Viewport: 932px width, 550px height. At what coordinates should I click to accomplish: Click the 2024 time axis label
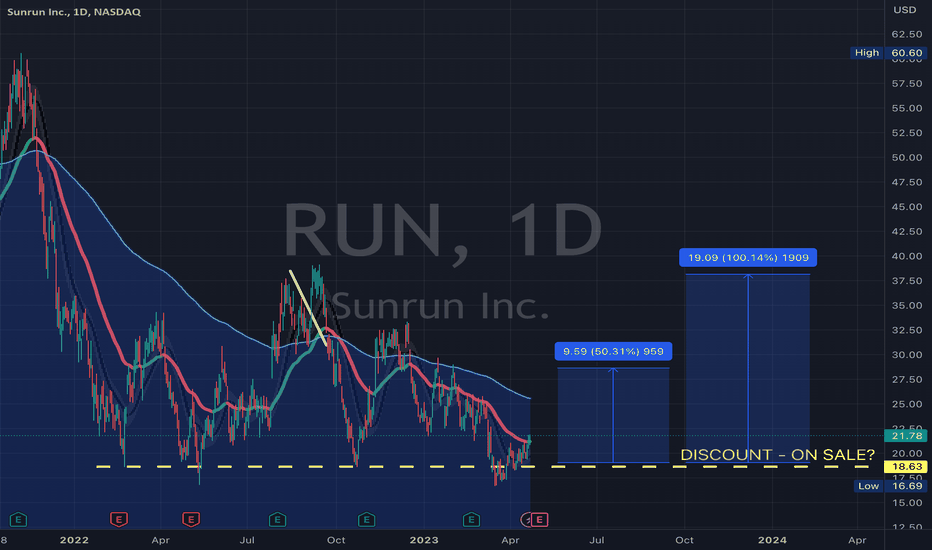click(x=772, y=540)
